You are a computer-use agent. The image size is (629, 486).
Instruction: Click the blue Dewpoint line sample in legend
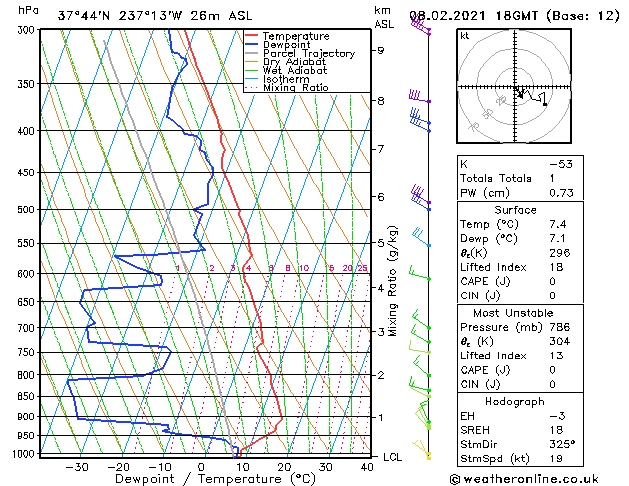tap(252, 44)
